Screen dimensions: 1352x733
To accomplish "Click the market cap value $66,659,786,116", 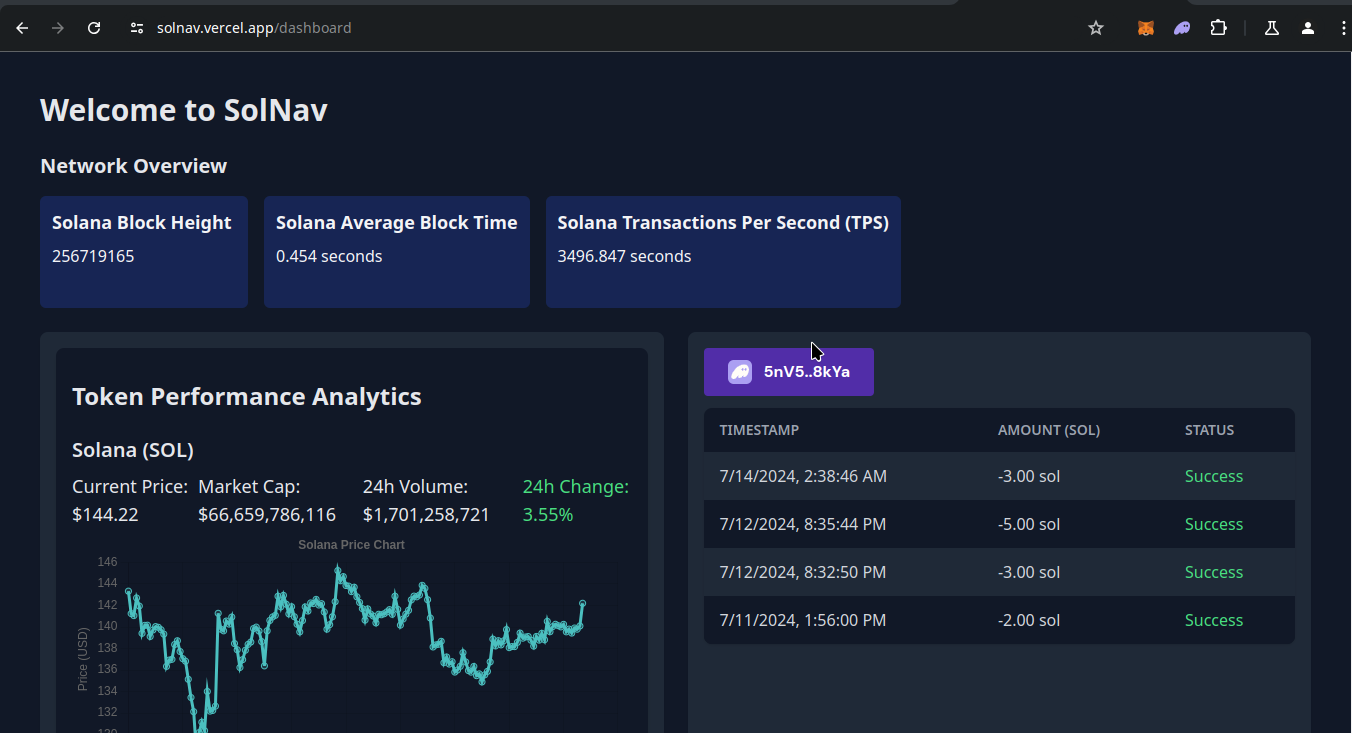I will pos(267,515).
